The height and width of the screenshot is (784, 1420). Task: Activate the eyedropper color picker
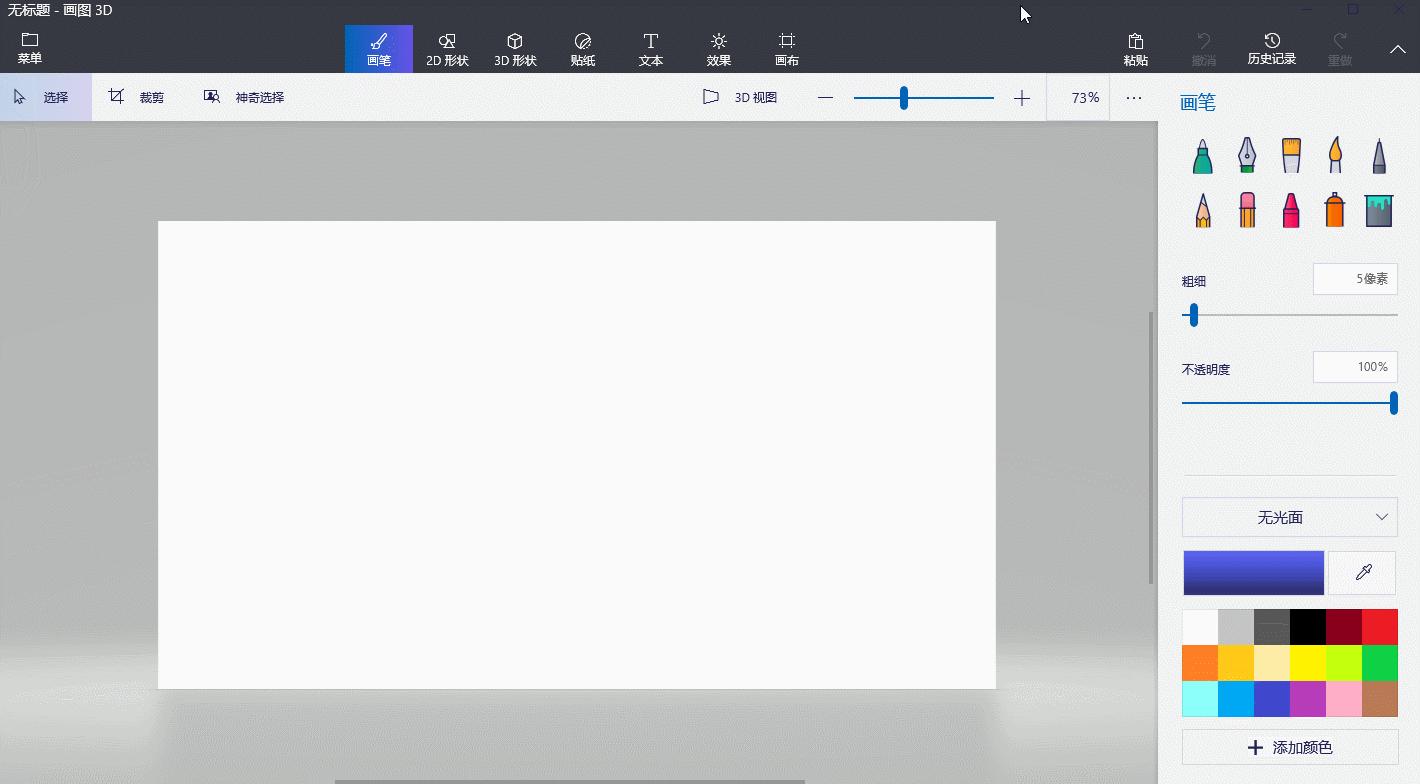point(1363,573)
